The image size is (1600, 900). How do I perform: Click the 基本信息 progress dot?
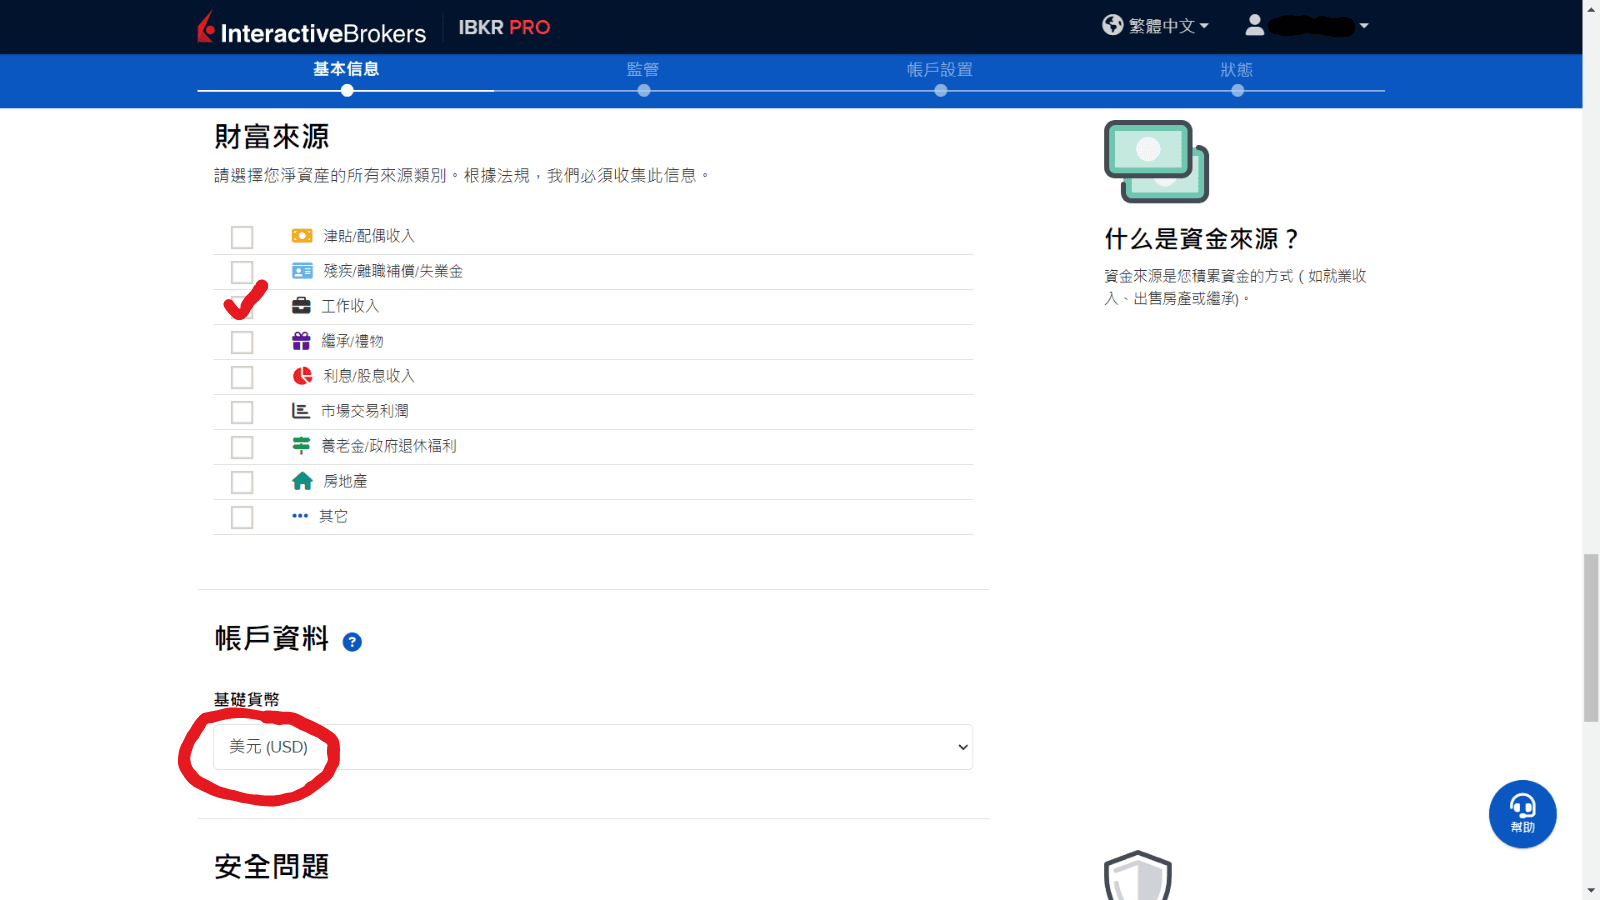coord(346,90)
